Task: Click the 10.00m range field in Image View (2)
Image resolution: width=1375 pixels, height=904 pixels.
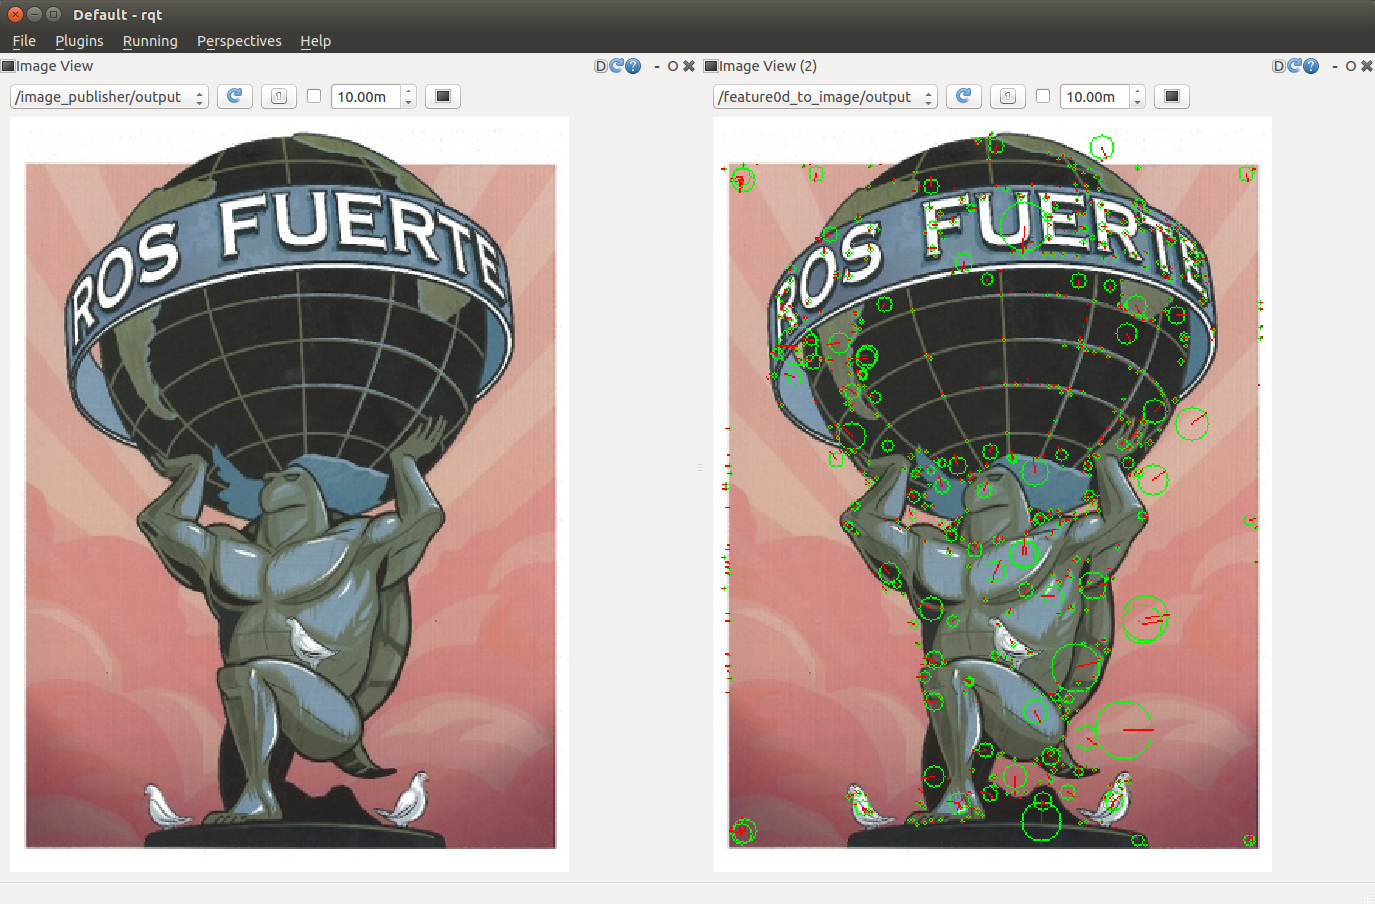Action: pyautogui.click(x=1095, y=96)
